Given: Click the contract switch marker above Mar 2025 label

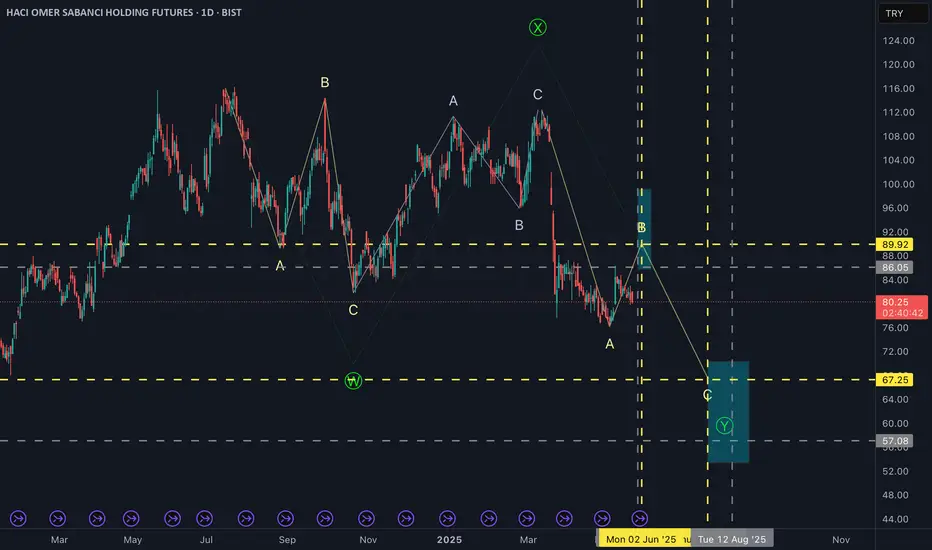Looking at the screenshot, I should (527, 518).
